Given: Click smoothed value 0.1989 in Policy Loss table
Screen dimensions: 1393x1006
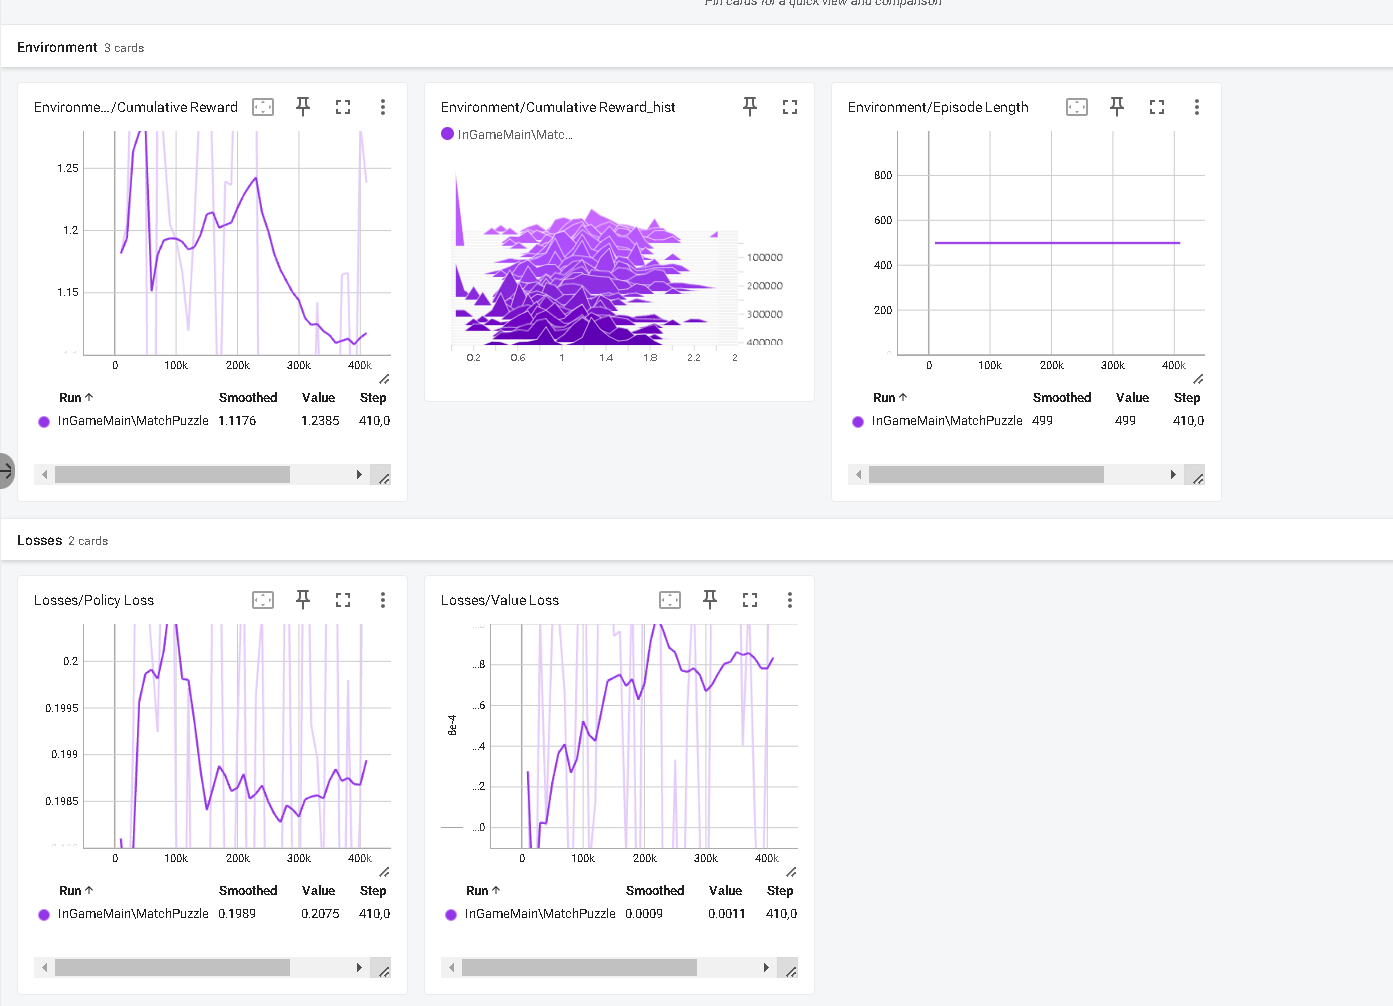Looking at the screenshot, I should pyautogui.click(x=237, y=914).
